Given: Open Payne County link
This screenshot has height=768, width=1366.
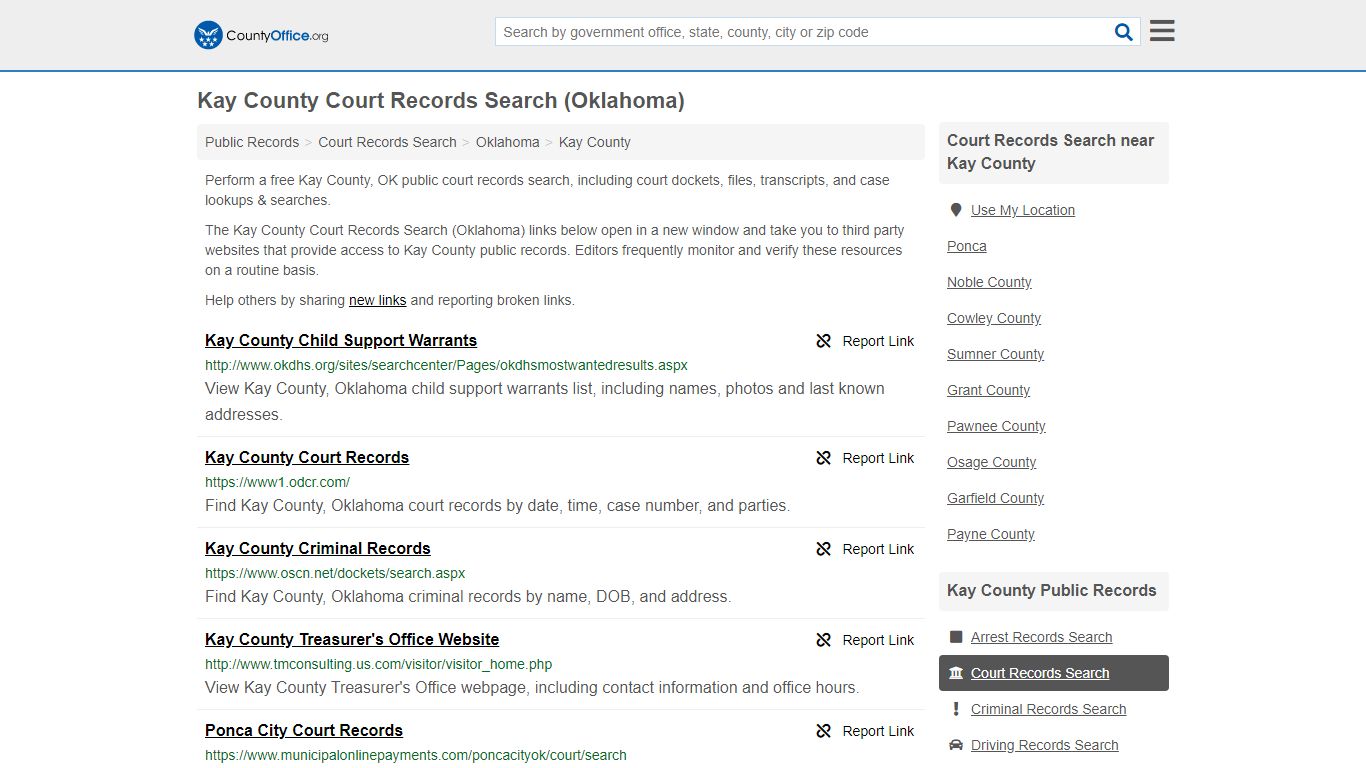Looking at the screenshot, I should tap(990, 534).
